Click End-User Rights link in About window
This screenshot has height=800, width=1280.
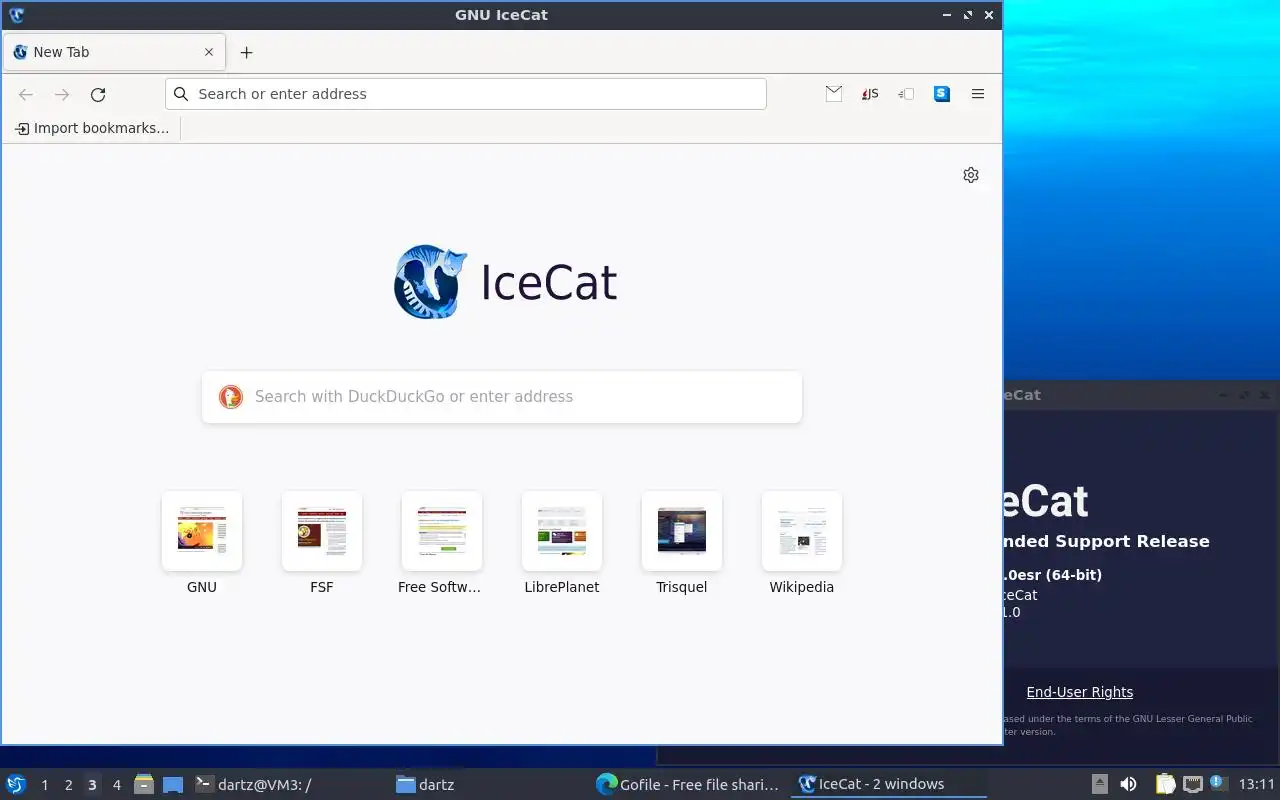coord(1079,692)
